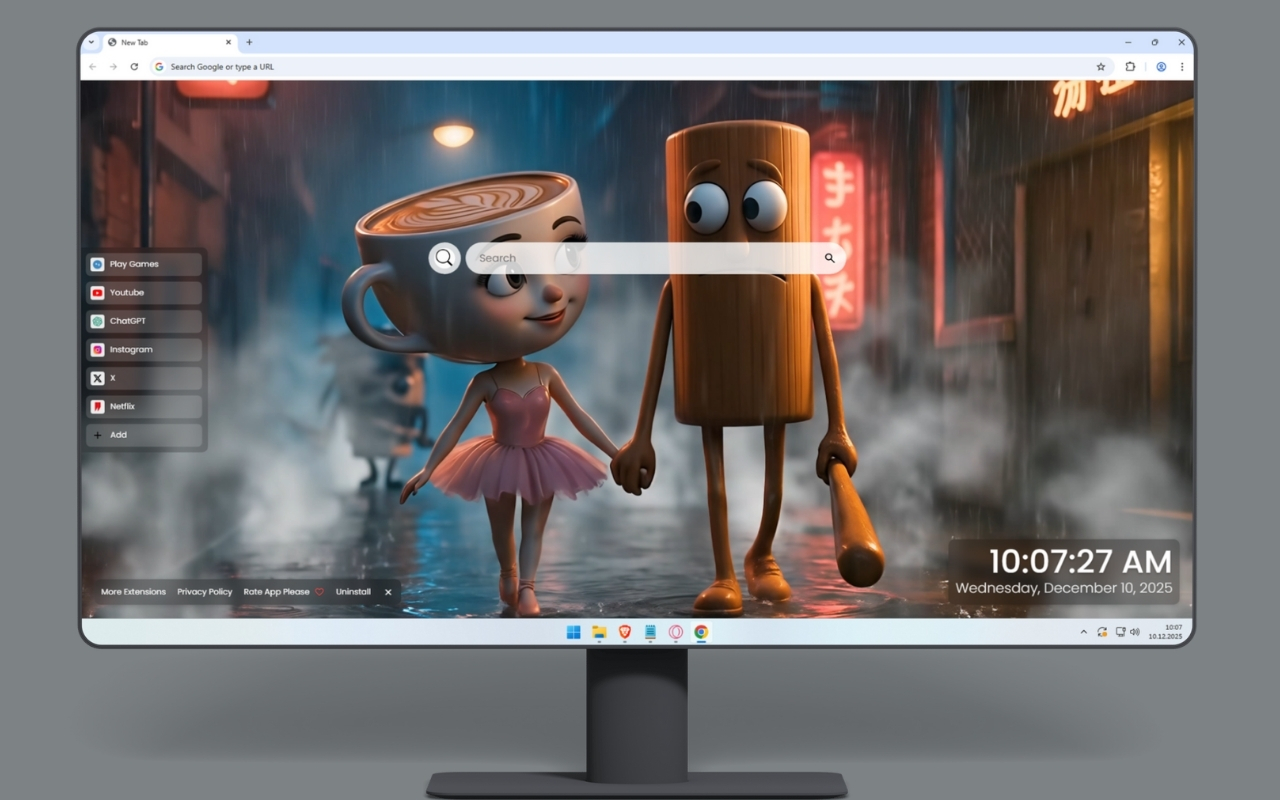The height and width of the screenshot is (800, 1280).
Task: Launch the ChatGPT shortcut
Action: click(145, 322)
